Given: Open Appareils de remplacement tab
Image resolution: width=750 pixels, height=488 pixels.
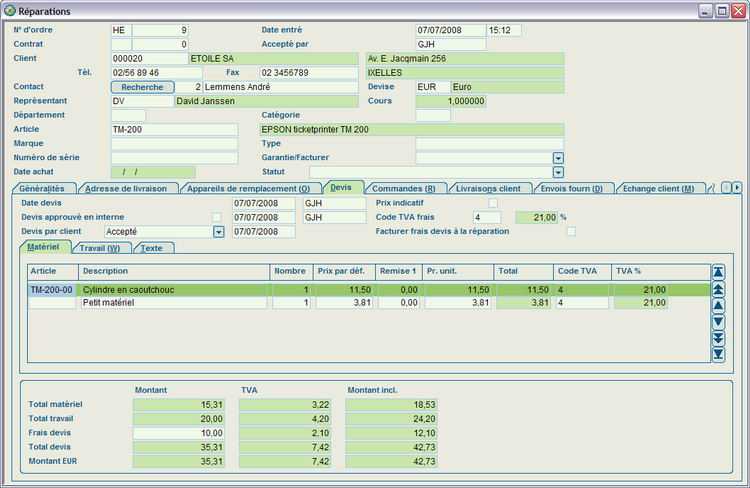Looking at the screenshot, I should tap(248, 189).
